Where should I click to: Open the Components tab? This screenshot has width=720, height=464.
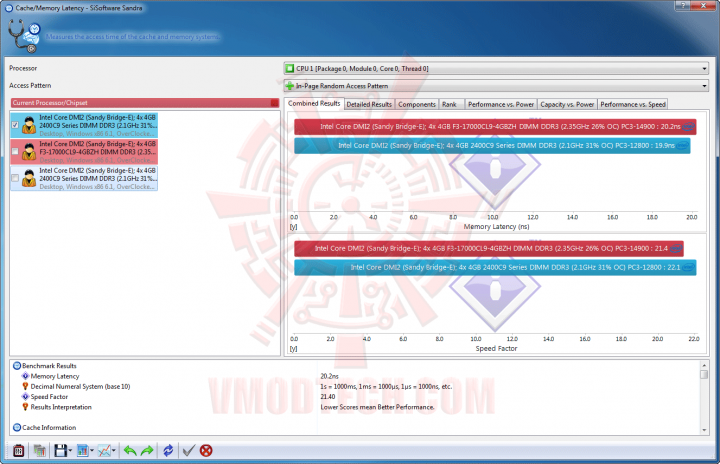pos(416,104)
